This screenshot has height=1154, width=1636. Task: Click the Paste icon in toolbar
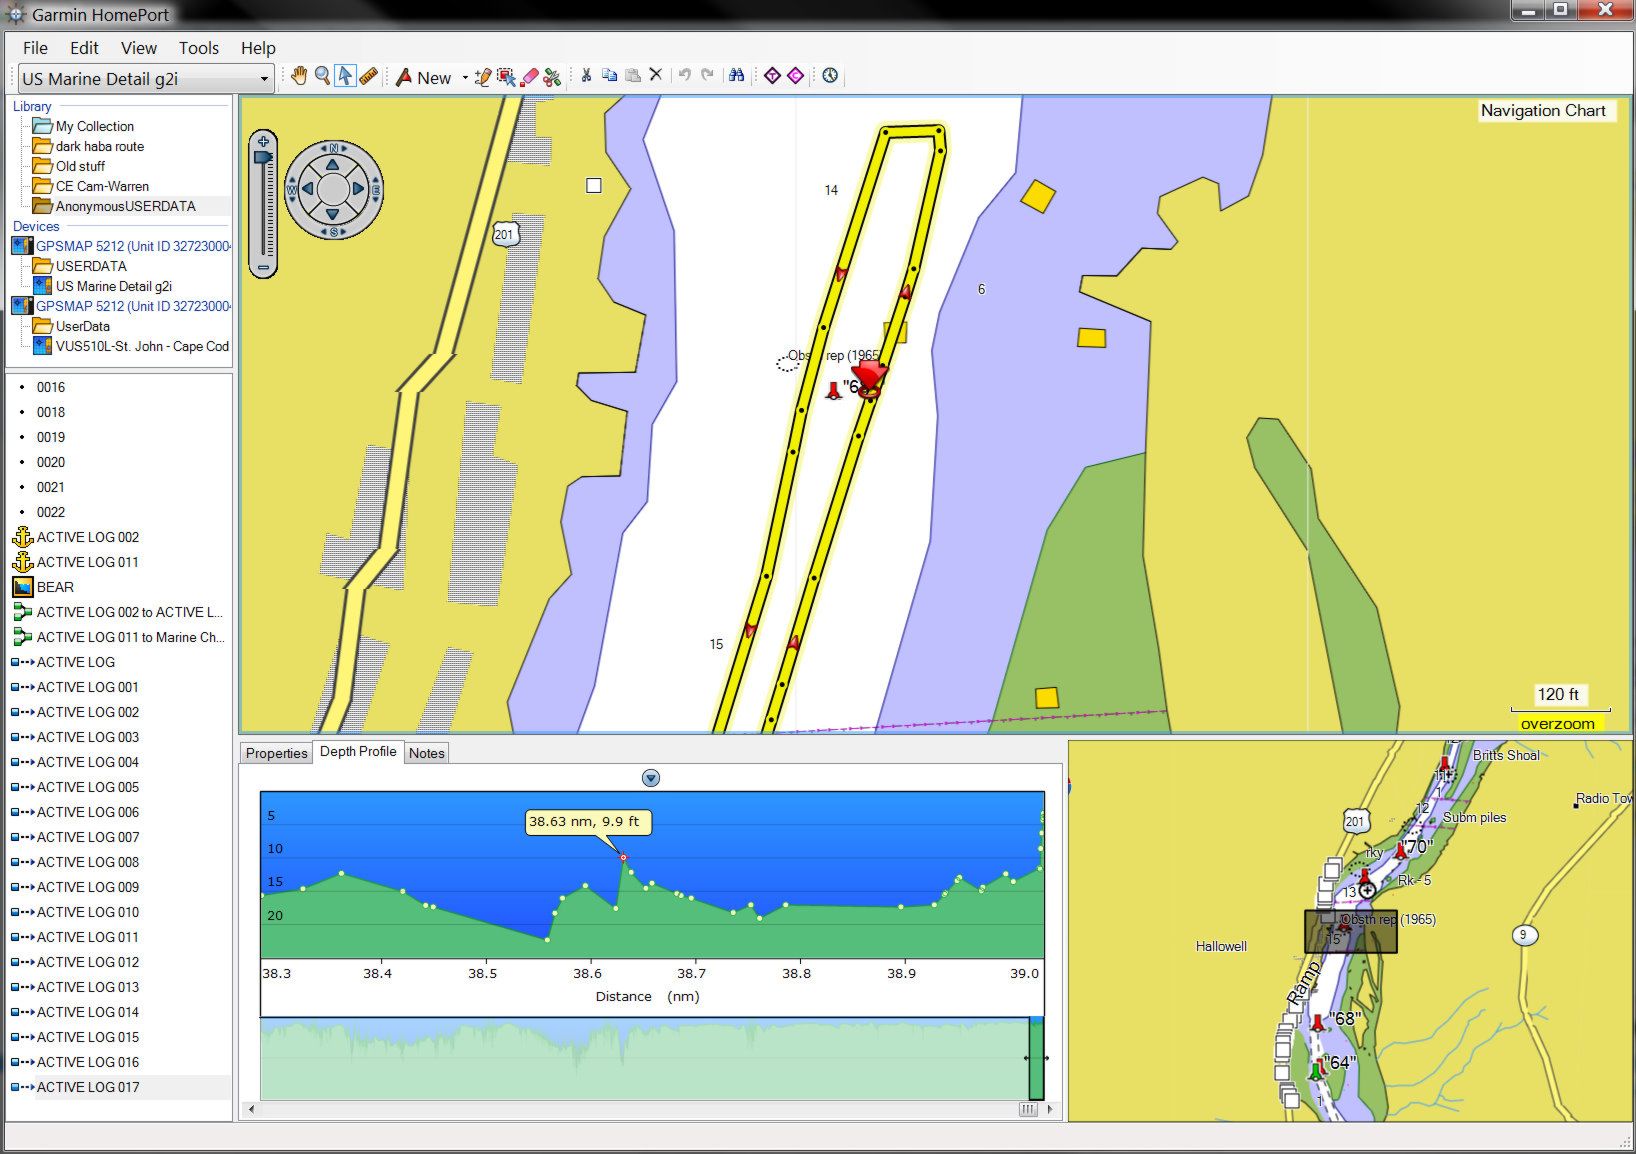click(632, 75)
